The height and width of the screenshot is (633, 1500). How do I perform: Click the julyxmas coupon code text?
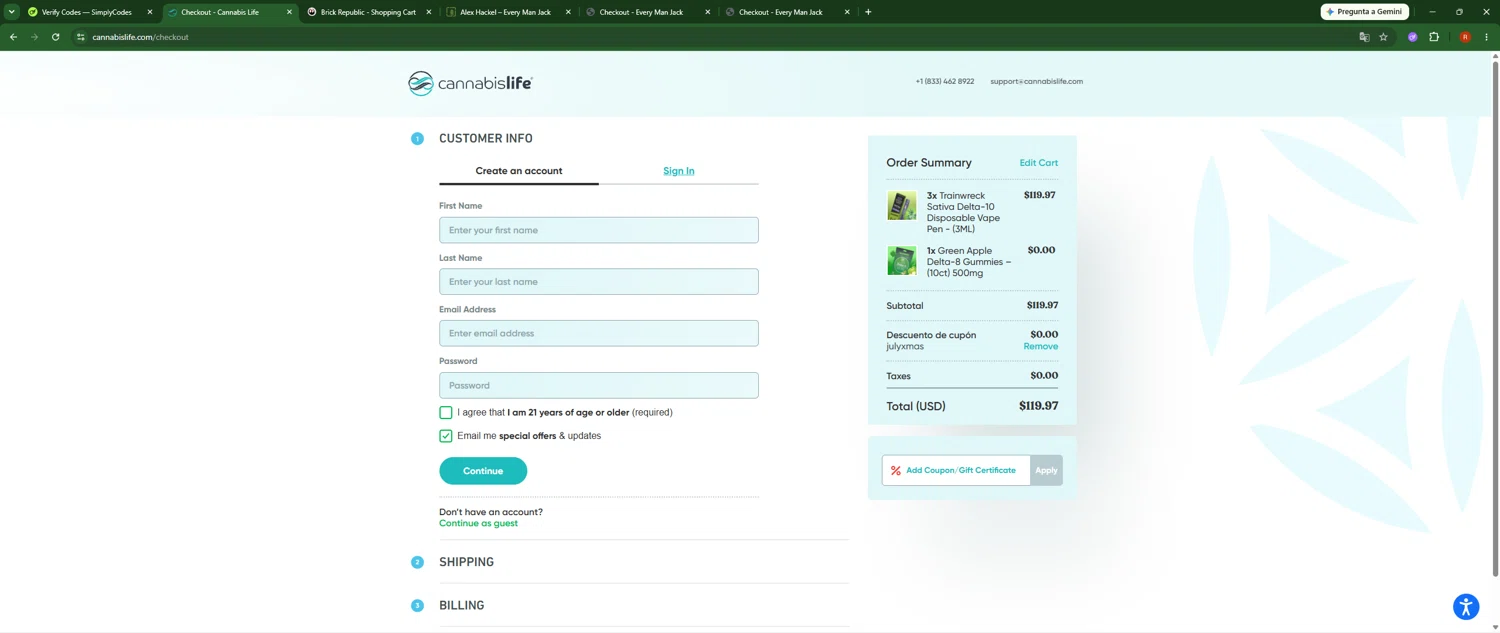coord(905,347)
